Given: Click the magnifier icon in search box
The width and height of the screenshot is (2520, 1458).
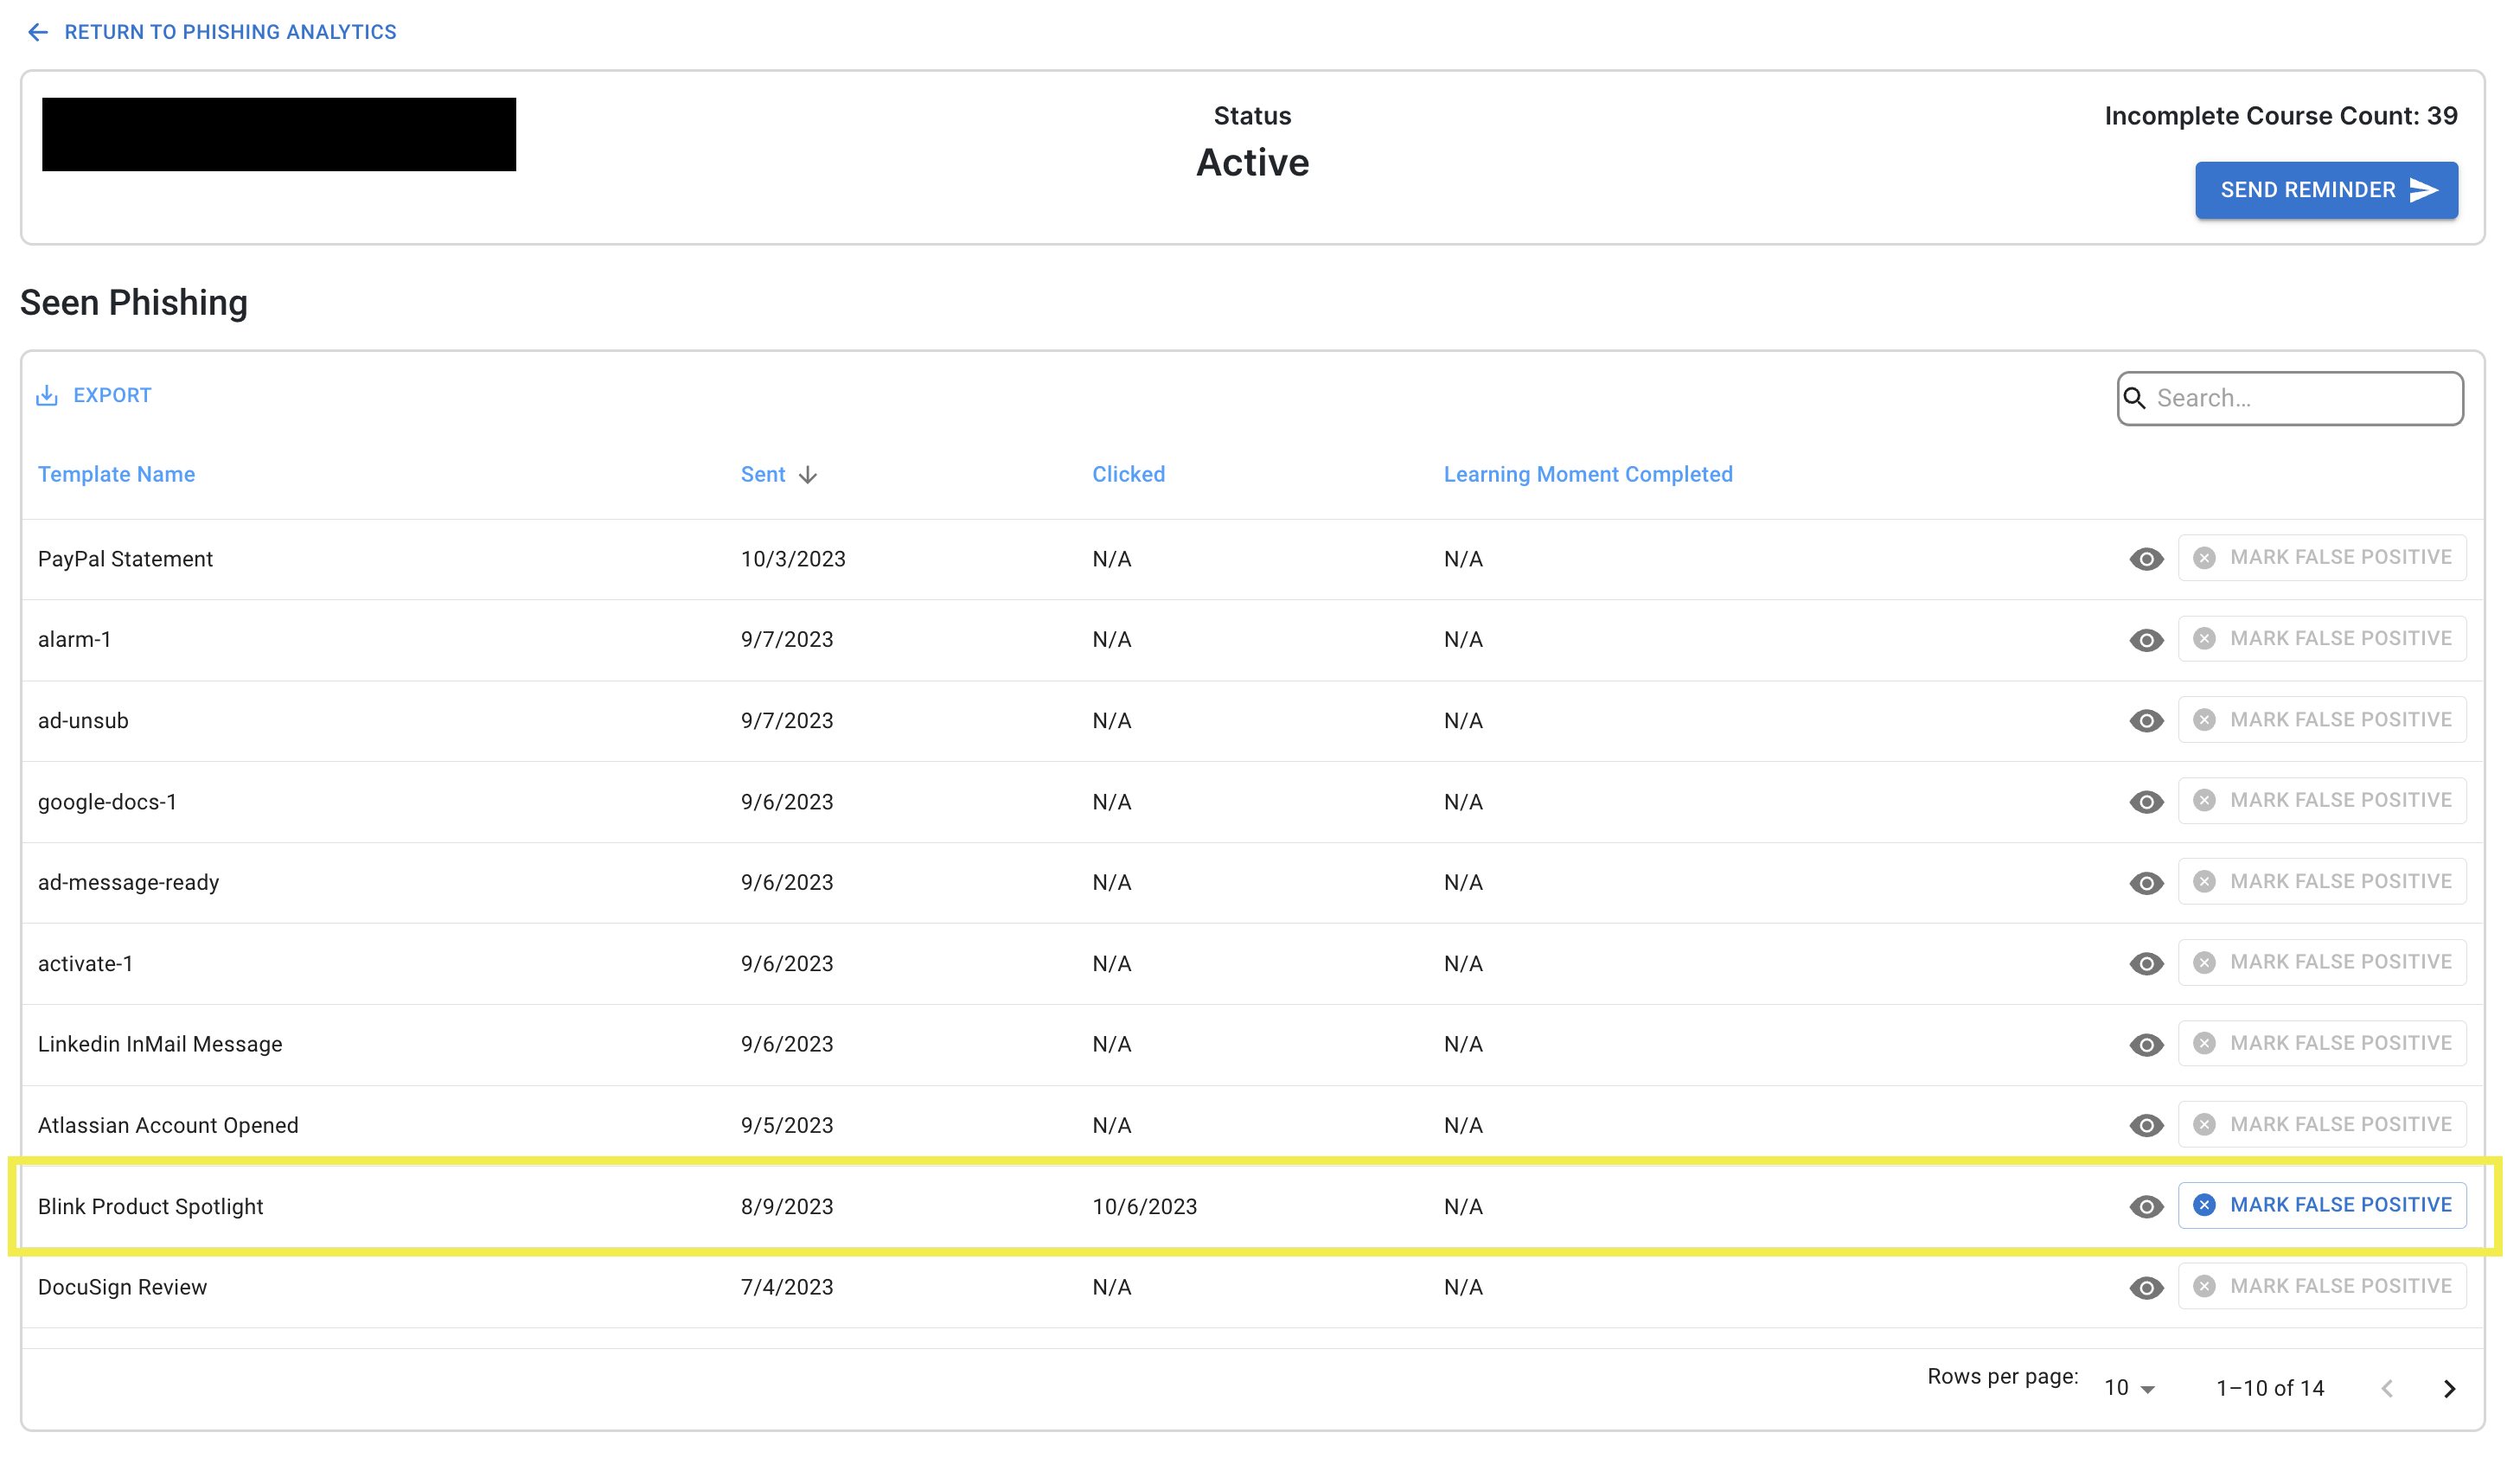Looking at the screenshot, I should pos(2134,398).
